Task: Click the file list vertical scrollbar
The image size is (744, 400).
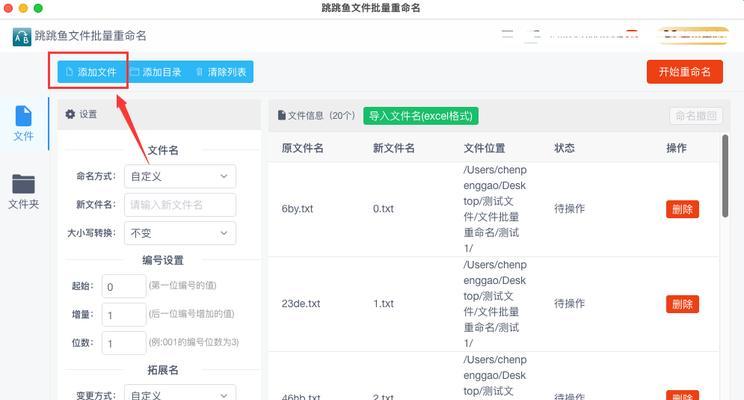Action: click(x=725, y=176)
